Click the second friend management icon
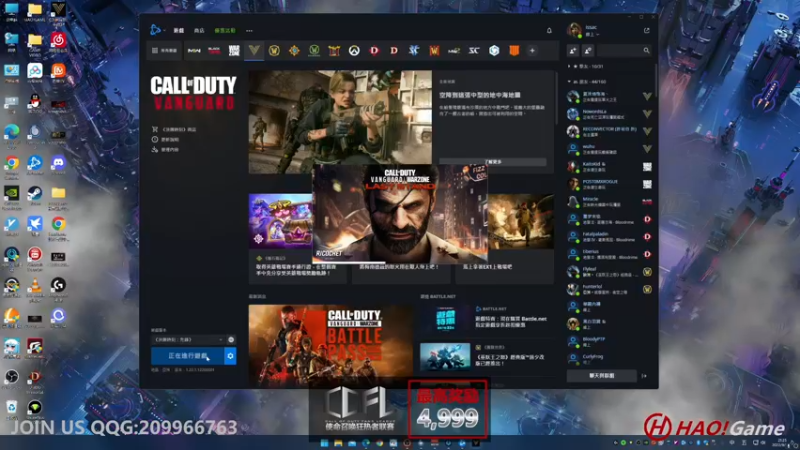This screenshot has width=800, height=450. (588, 51)
